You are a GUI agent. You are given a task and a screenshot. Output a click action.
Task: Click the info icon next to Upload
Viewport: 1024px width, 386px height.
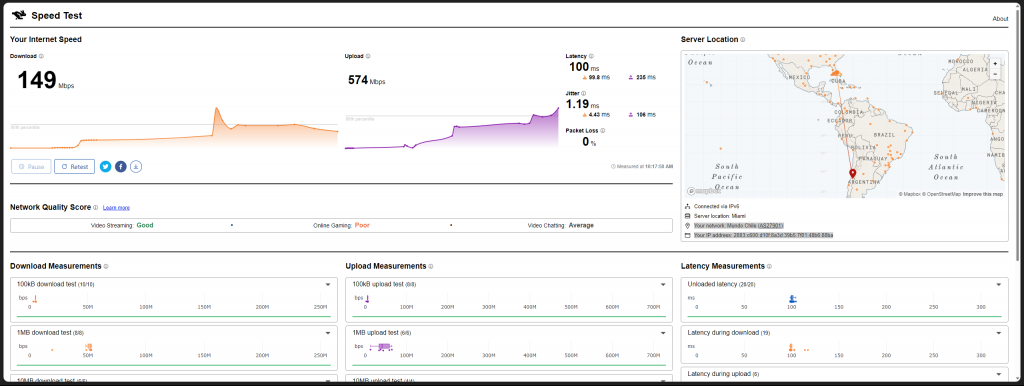(x=368, y=56)
